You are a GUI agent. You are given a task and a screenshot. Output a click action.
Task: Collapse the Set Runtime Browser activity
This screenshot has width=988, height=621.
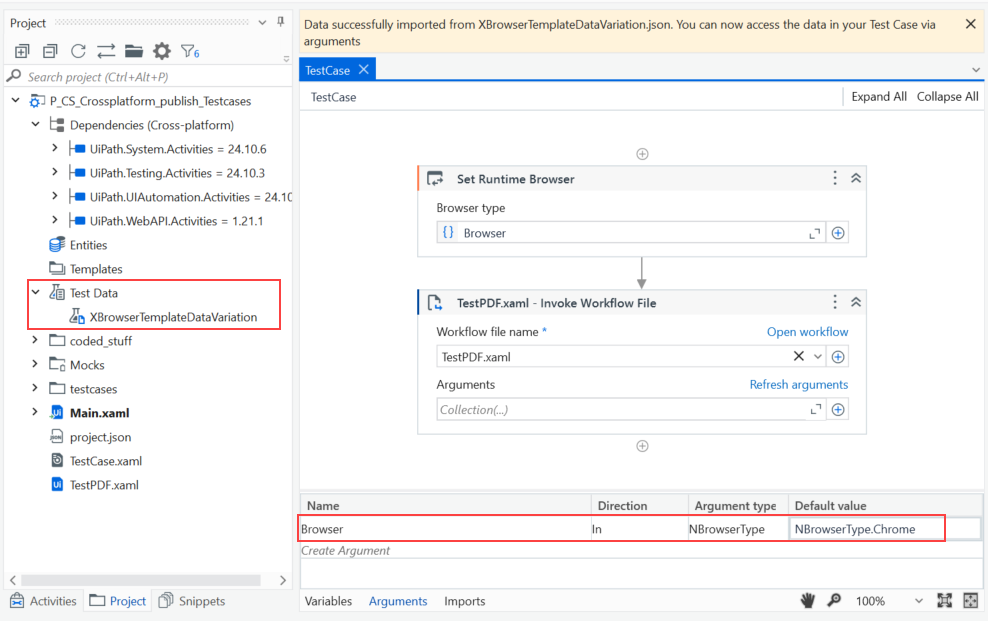(856, 178)
